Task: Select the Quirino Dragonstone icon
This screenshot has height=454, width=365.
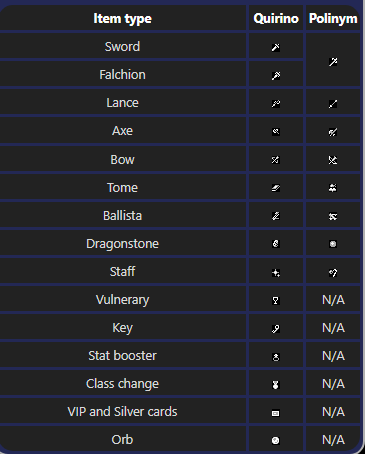Action: [x=276, y=244]
